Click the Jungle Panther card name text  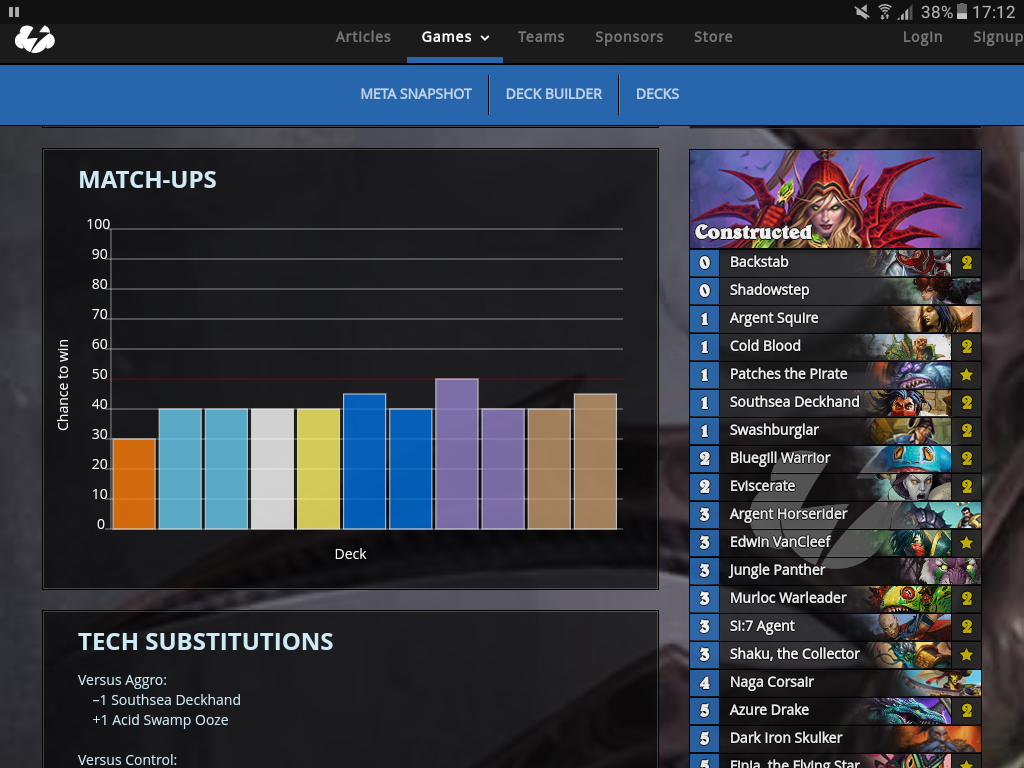(777, 570)
